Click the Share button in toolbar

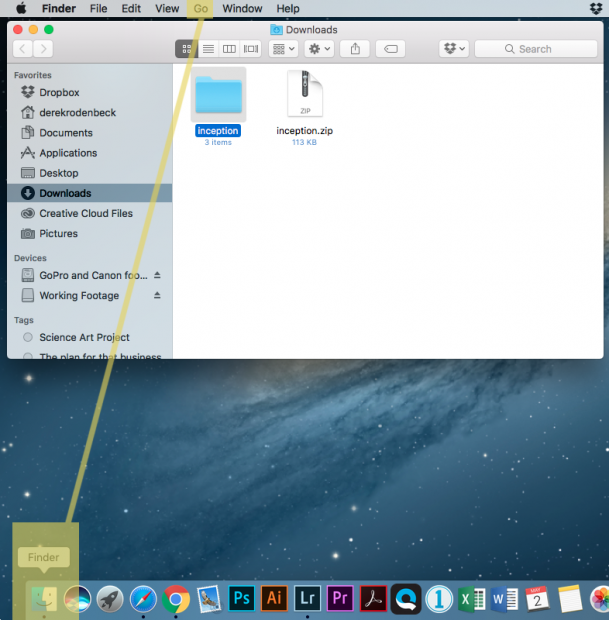tap(355, 49)
